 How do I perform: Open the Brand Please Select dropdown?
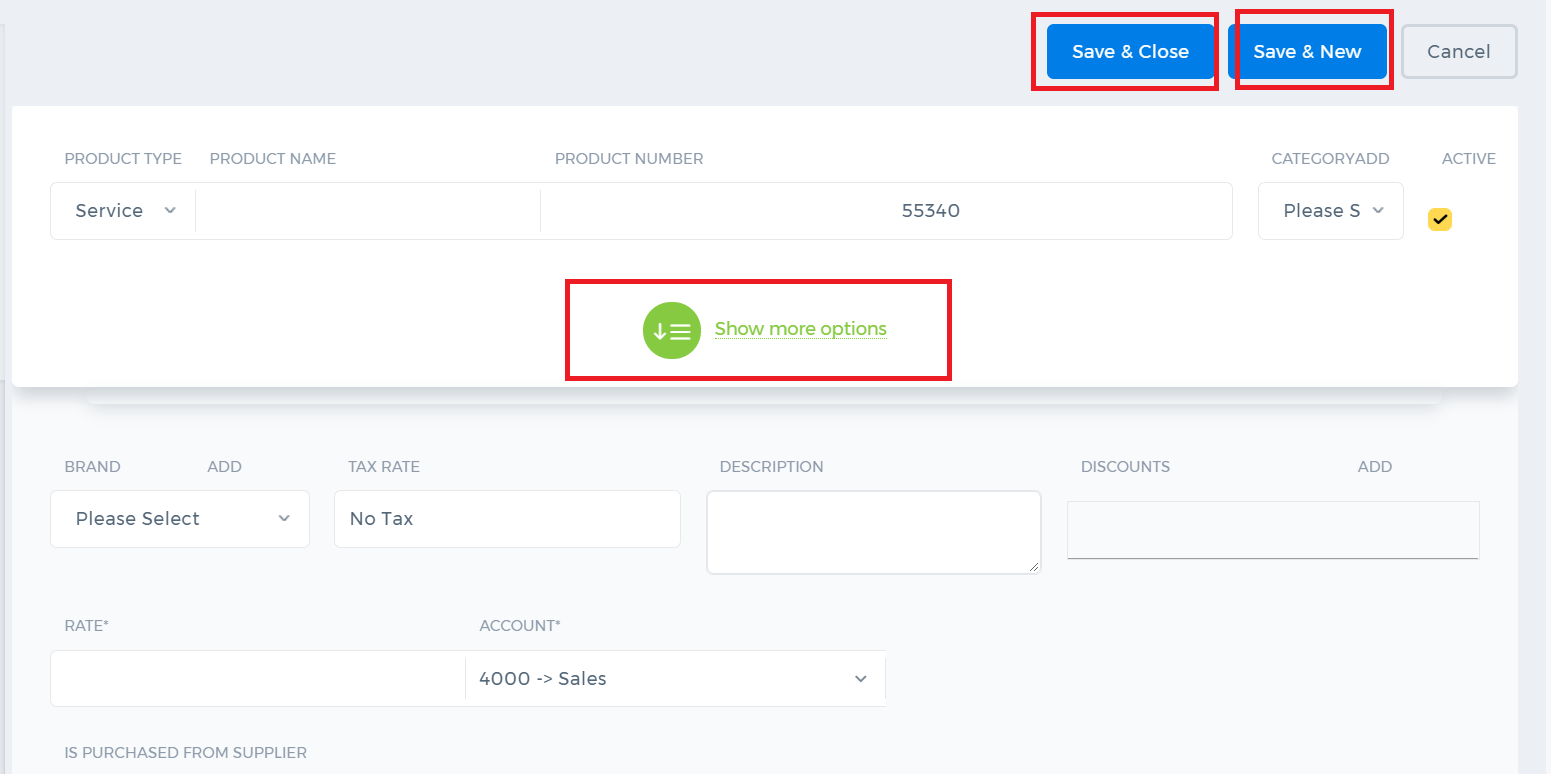click(180, 519)
